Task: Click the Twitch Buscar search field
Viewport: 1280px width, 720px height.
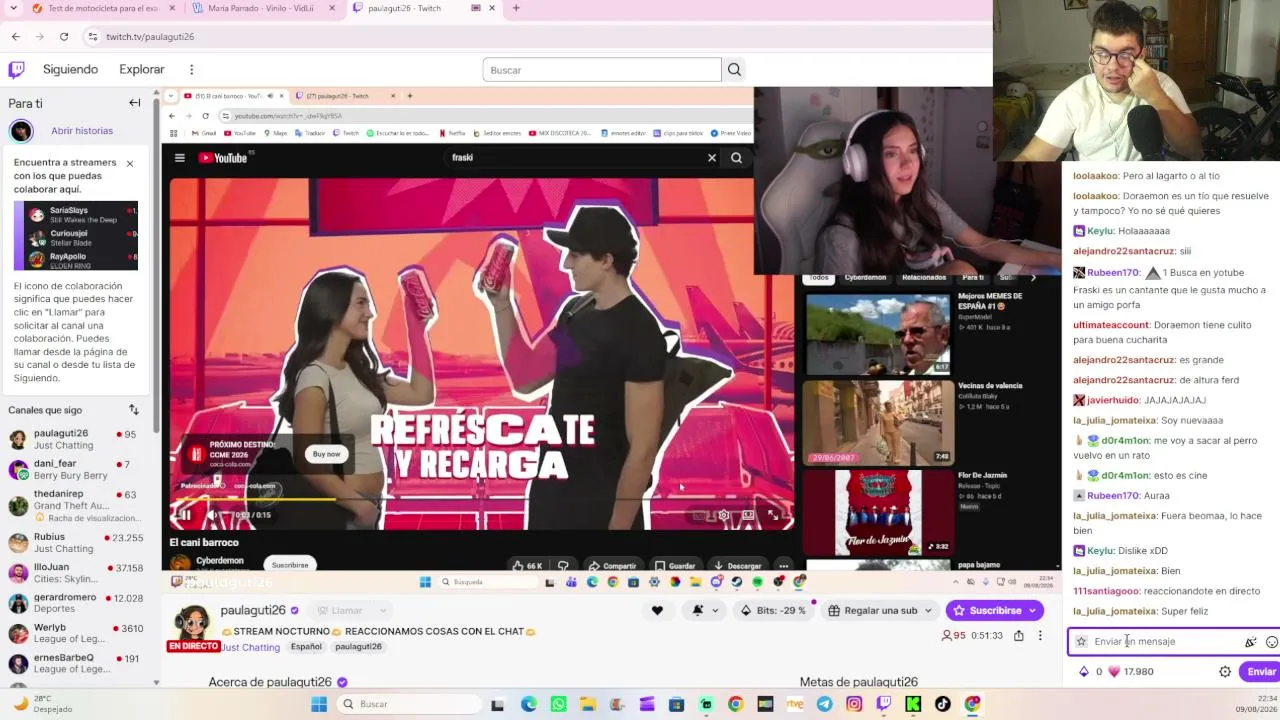Action: (x=602, y=70)
